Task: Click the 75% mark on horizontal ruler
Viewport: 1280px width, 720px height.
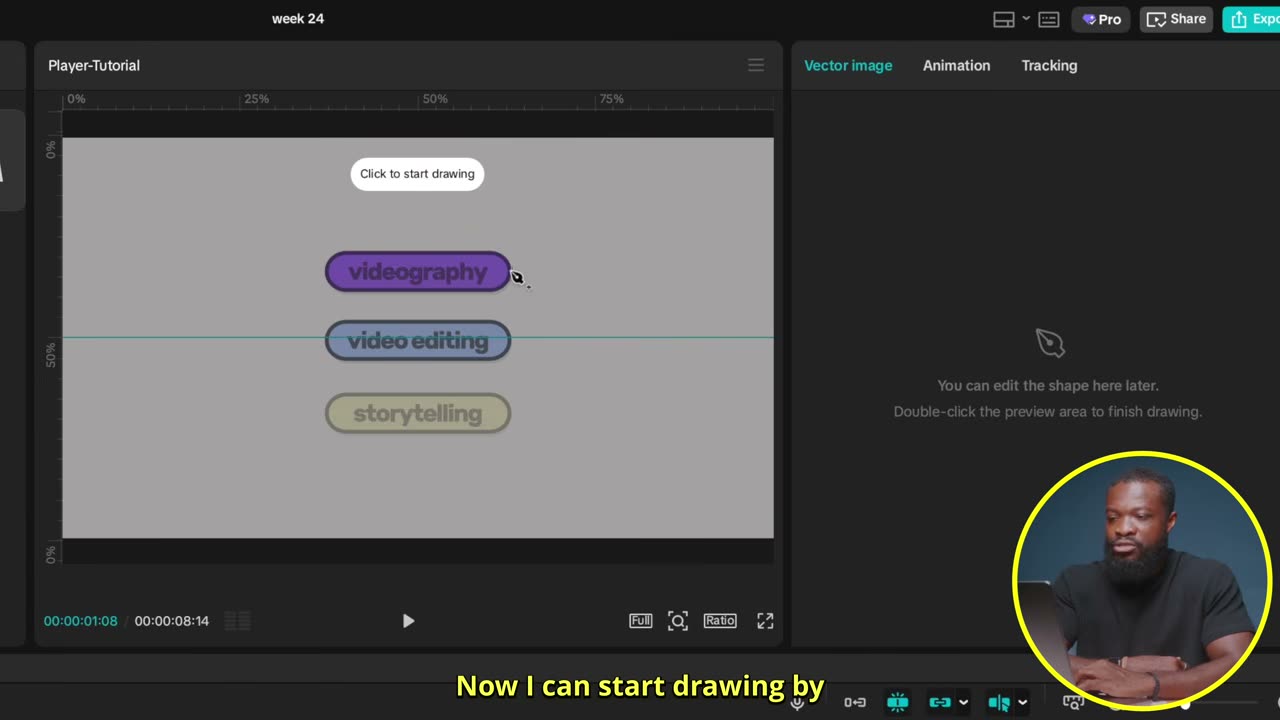Action: point(611,99)
